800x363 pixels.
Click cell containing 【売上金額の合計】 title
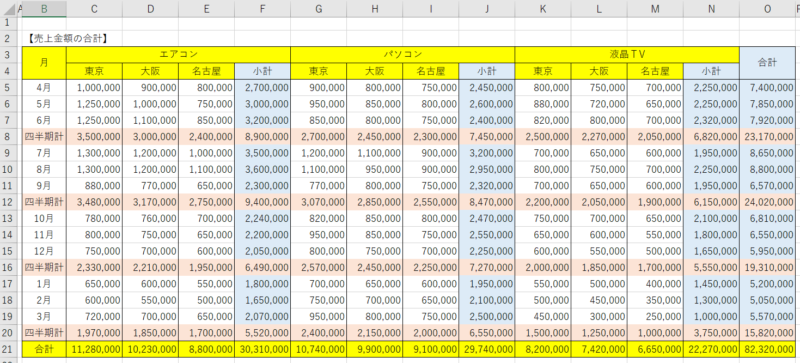[68, 38]
